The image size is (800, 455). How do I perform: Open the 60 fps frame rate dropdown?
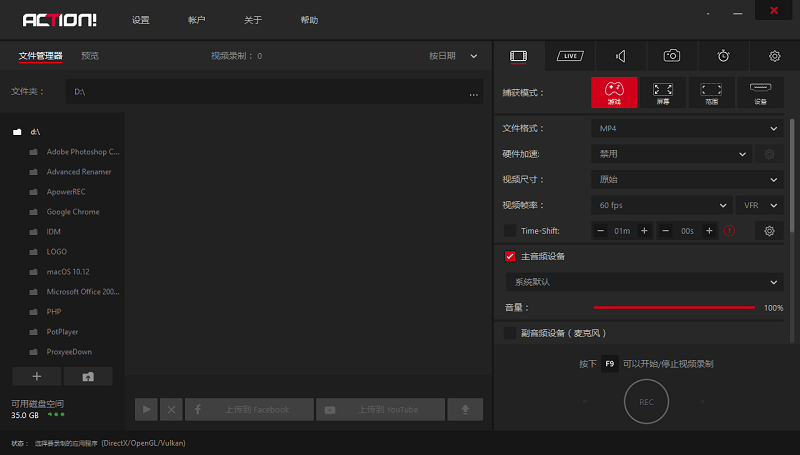[661, 205]
